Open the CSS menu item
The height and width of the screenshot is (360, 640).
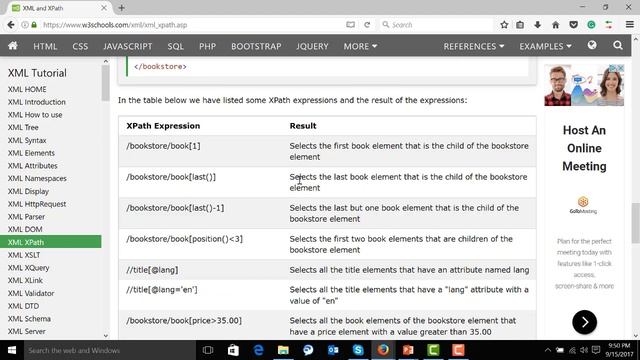pos(80,46)
